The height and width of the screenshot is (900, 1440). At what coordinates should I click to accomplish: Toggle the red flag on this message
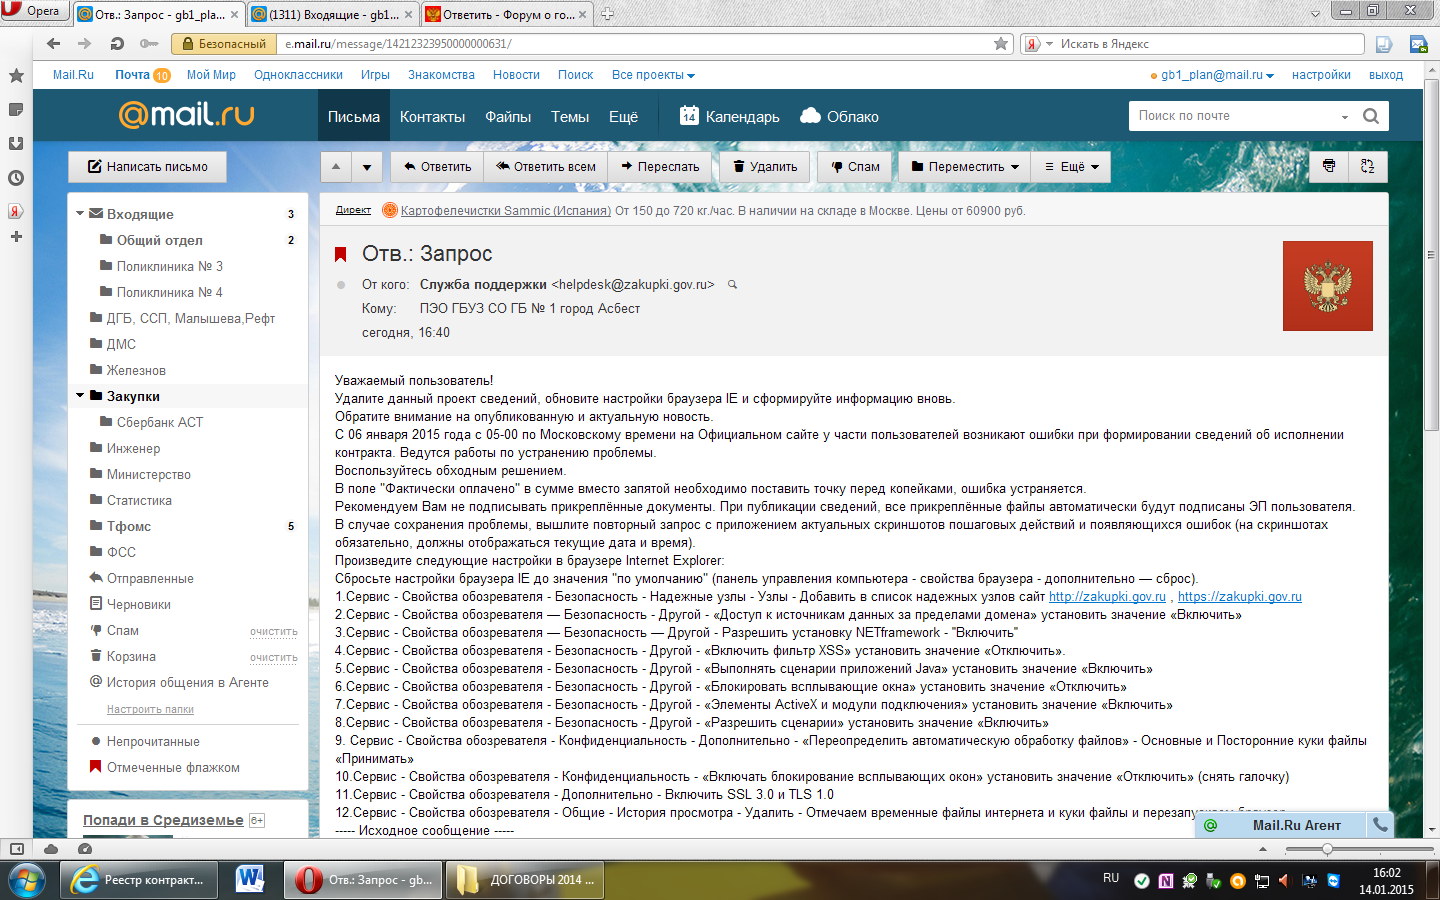point(340,254)
